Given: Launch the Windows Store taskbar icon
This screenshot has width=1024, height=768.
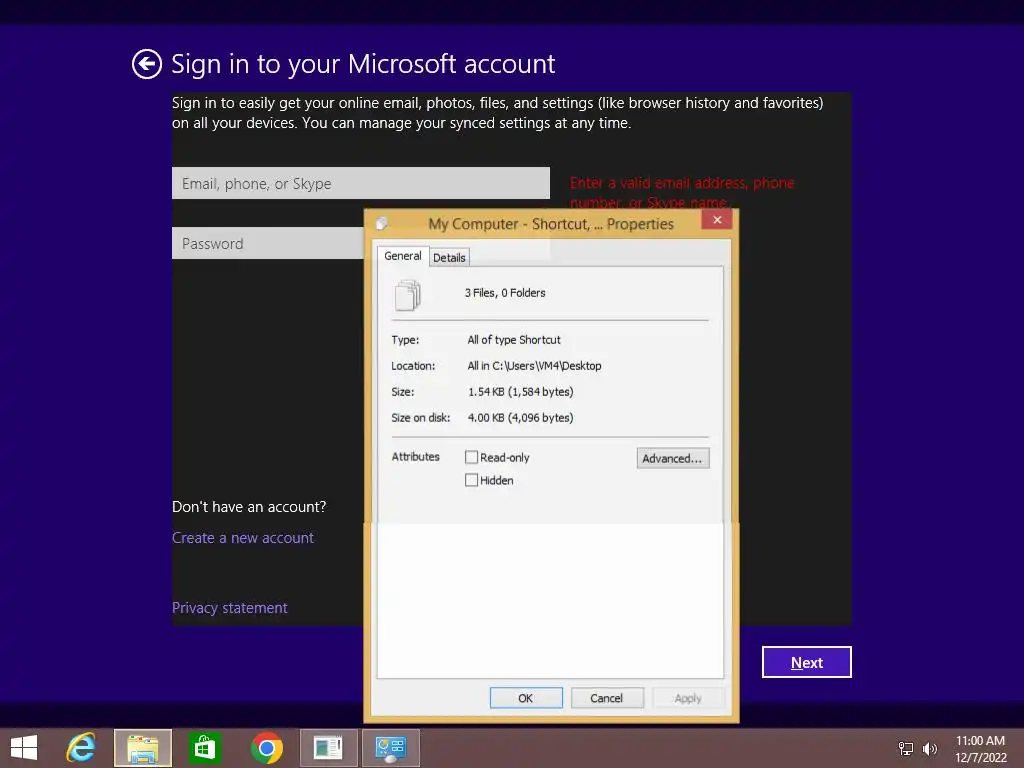Looking at the screenshot, I should [x=204, y=748].
